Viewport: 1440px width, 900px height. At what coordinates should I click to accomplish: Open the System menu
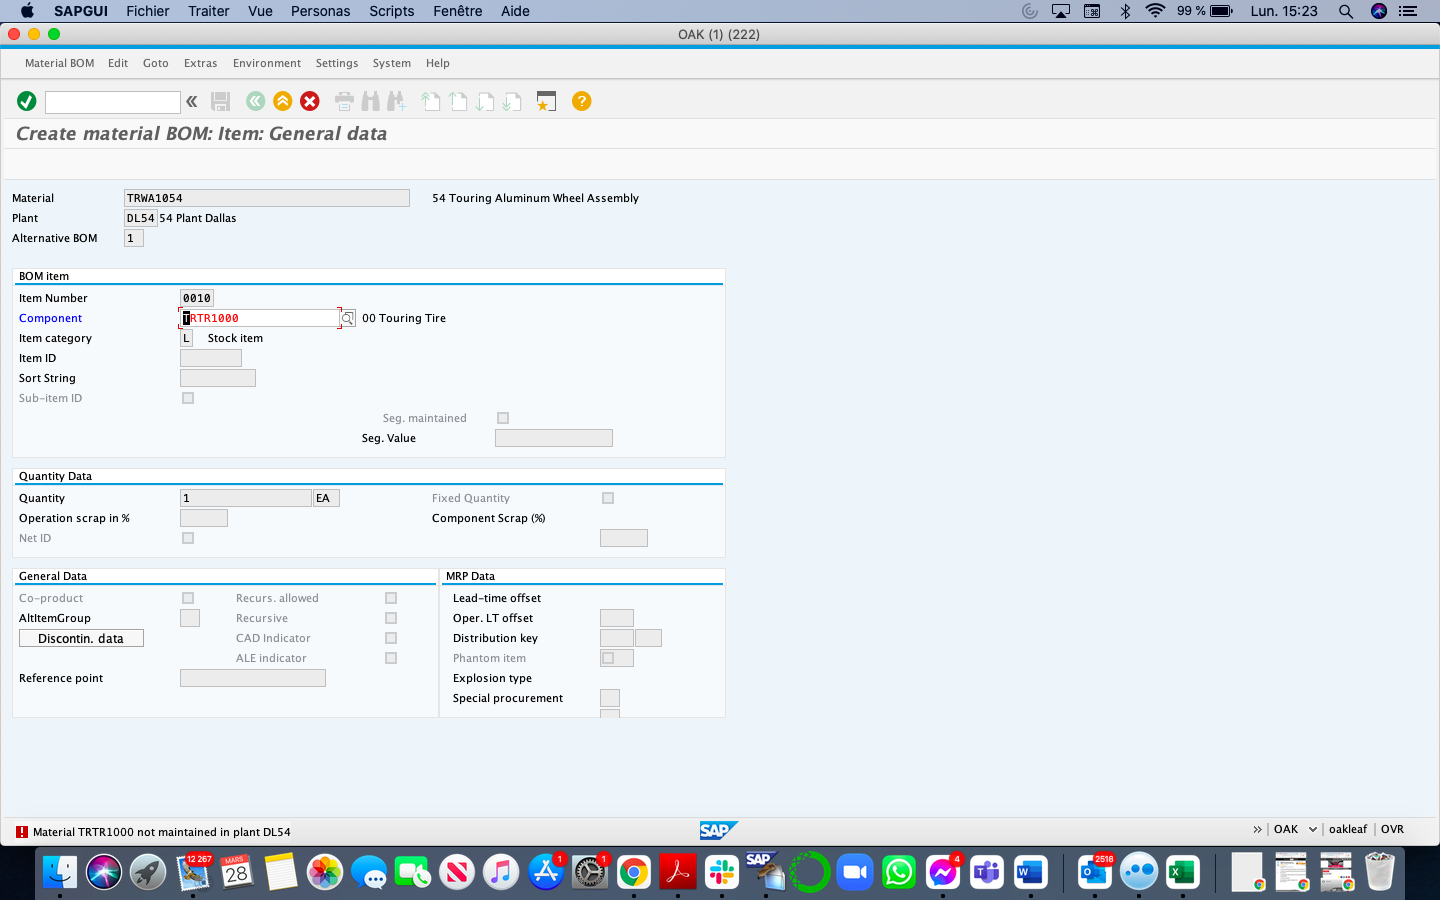pyautogui.click(x=392, y=63)
